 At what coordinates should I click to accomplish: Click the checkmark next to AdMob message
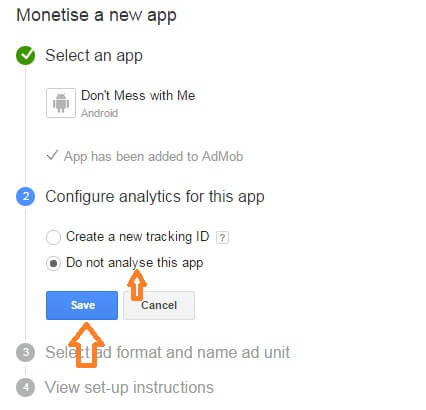pos(52,155)
